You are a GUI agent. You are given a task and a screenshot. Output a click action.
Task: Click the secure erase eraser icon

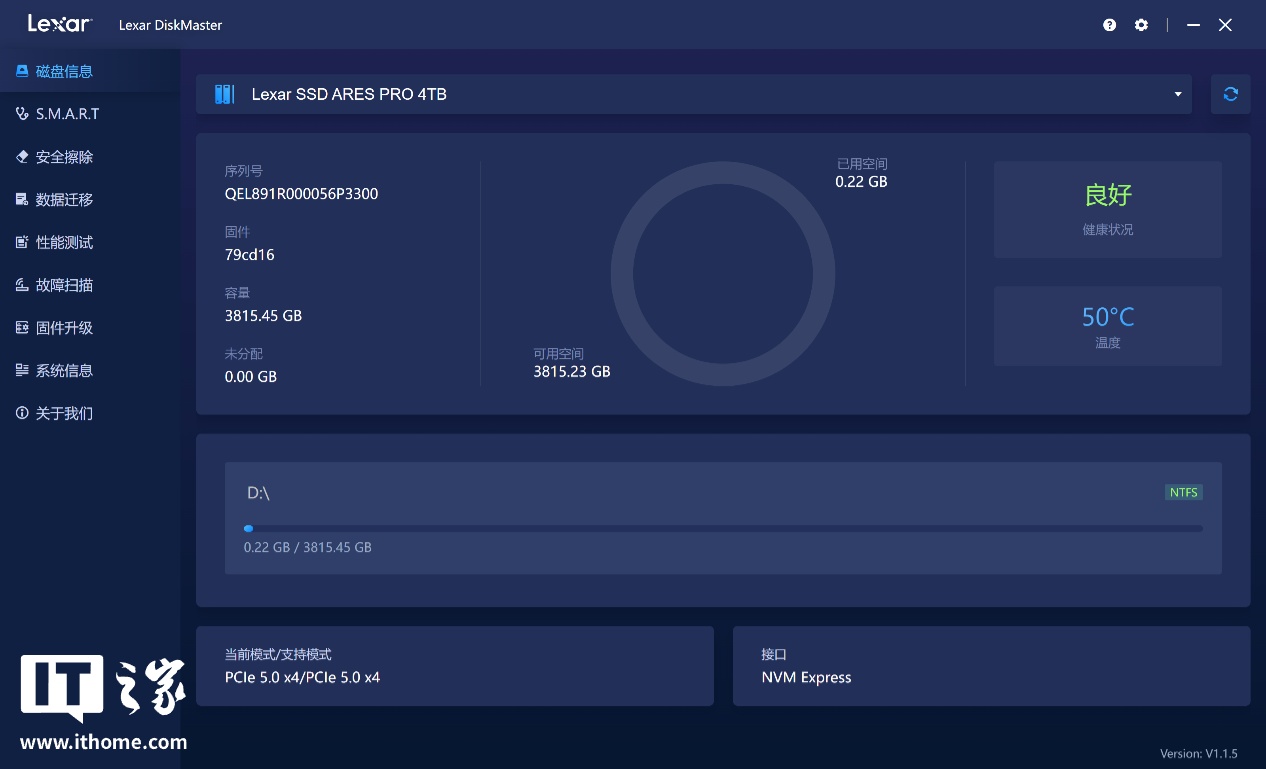22,157
